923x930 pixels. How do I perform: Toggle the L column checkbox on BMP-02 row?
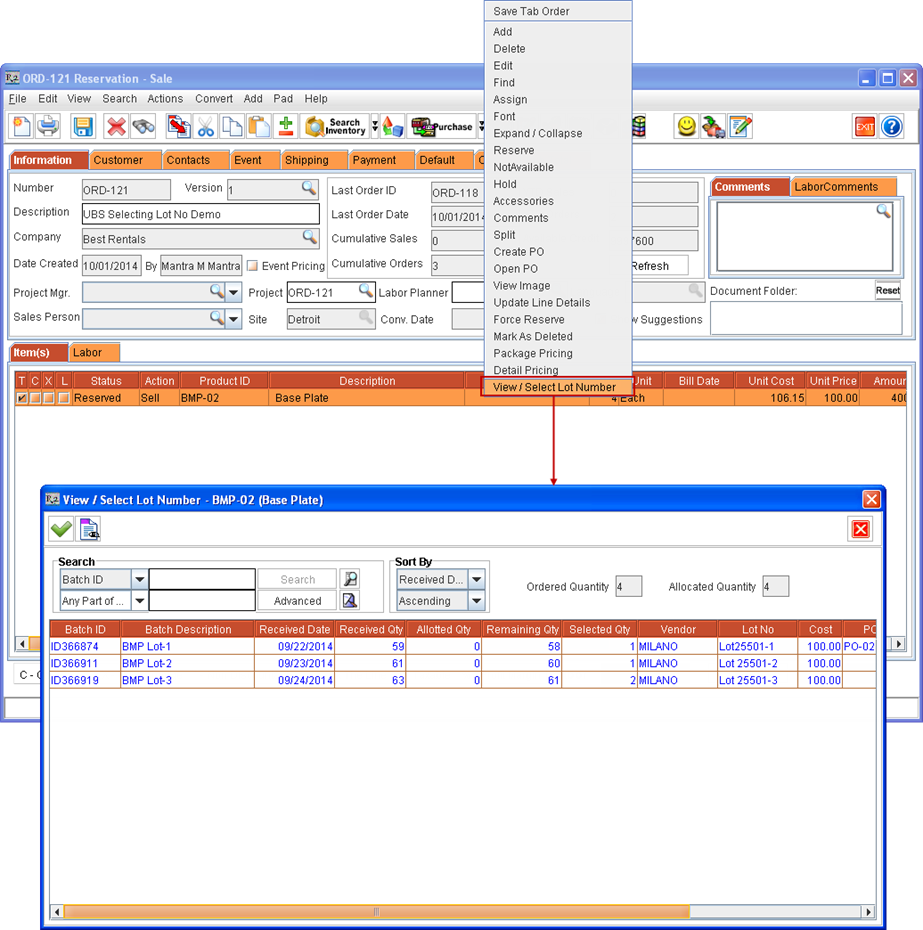(x=64, y=398)
